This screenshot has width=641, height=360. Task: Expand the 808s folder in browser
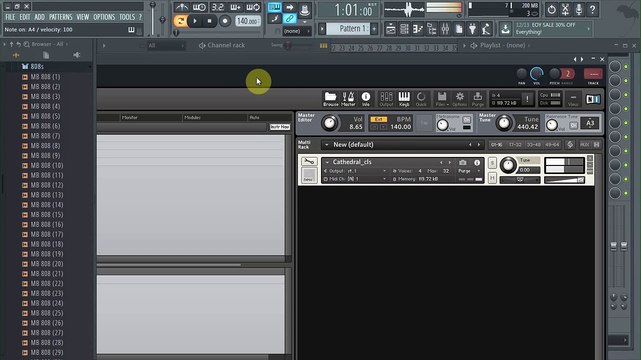coord(37,66)
